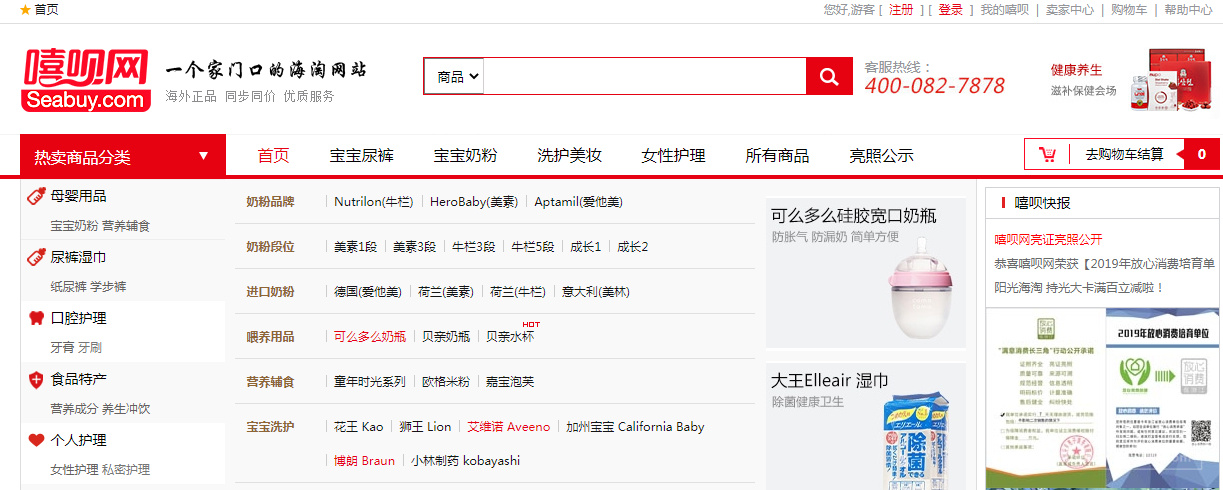Click 加州宝宝 California Baby link
Viewport: 1223px width, 490px height.
pyautogui.click(x=635, y=427)
